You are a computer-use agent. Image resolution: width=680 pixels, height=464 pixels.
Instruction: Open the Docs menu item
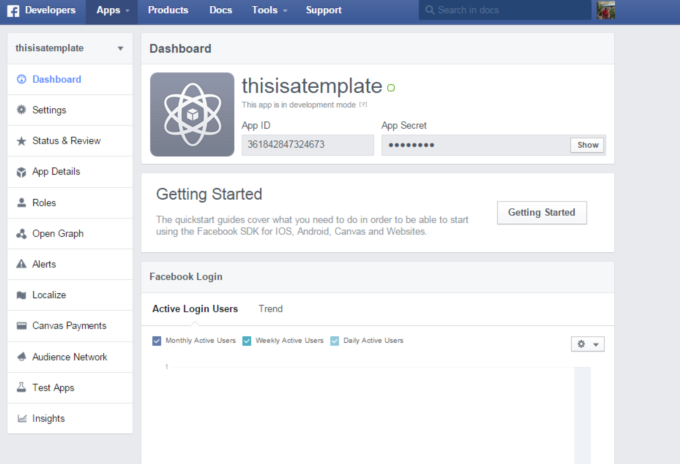[x=220, y=10]
